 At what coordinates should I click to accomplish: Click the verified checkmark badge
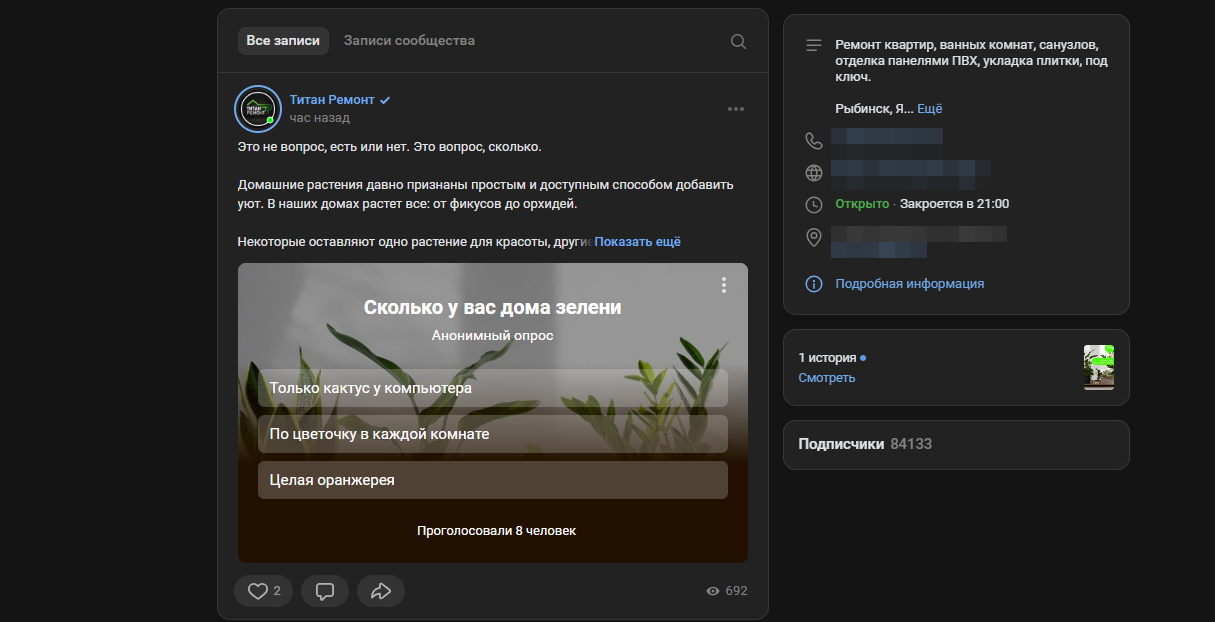click(385, 100)
